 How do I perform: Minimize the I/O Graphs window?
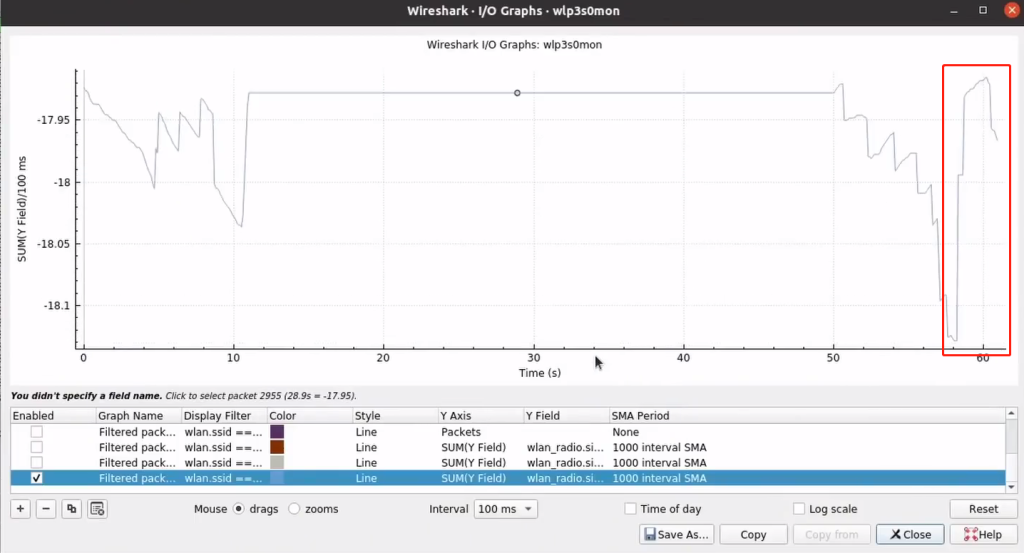954,10
